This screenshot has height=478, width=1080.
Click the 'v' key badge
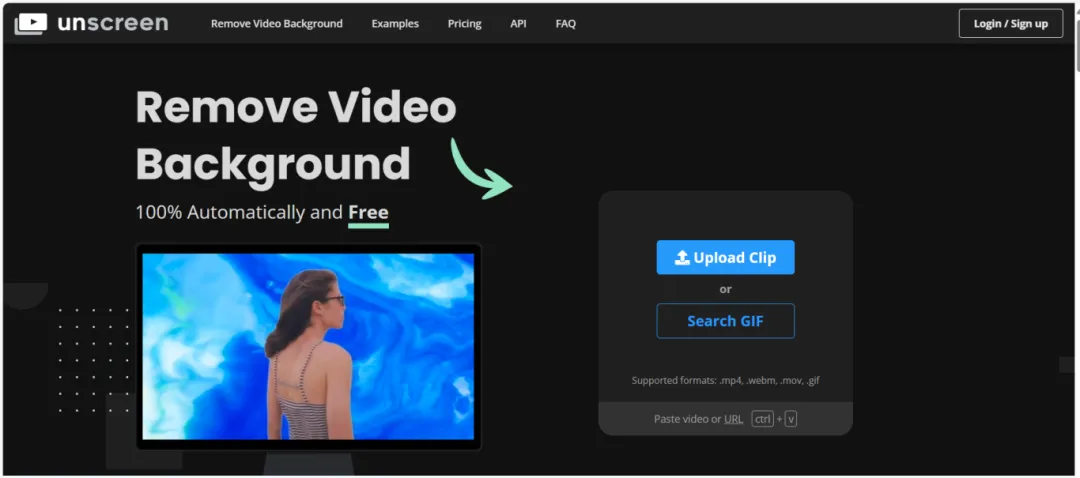coord(791,419)
